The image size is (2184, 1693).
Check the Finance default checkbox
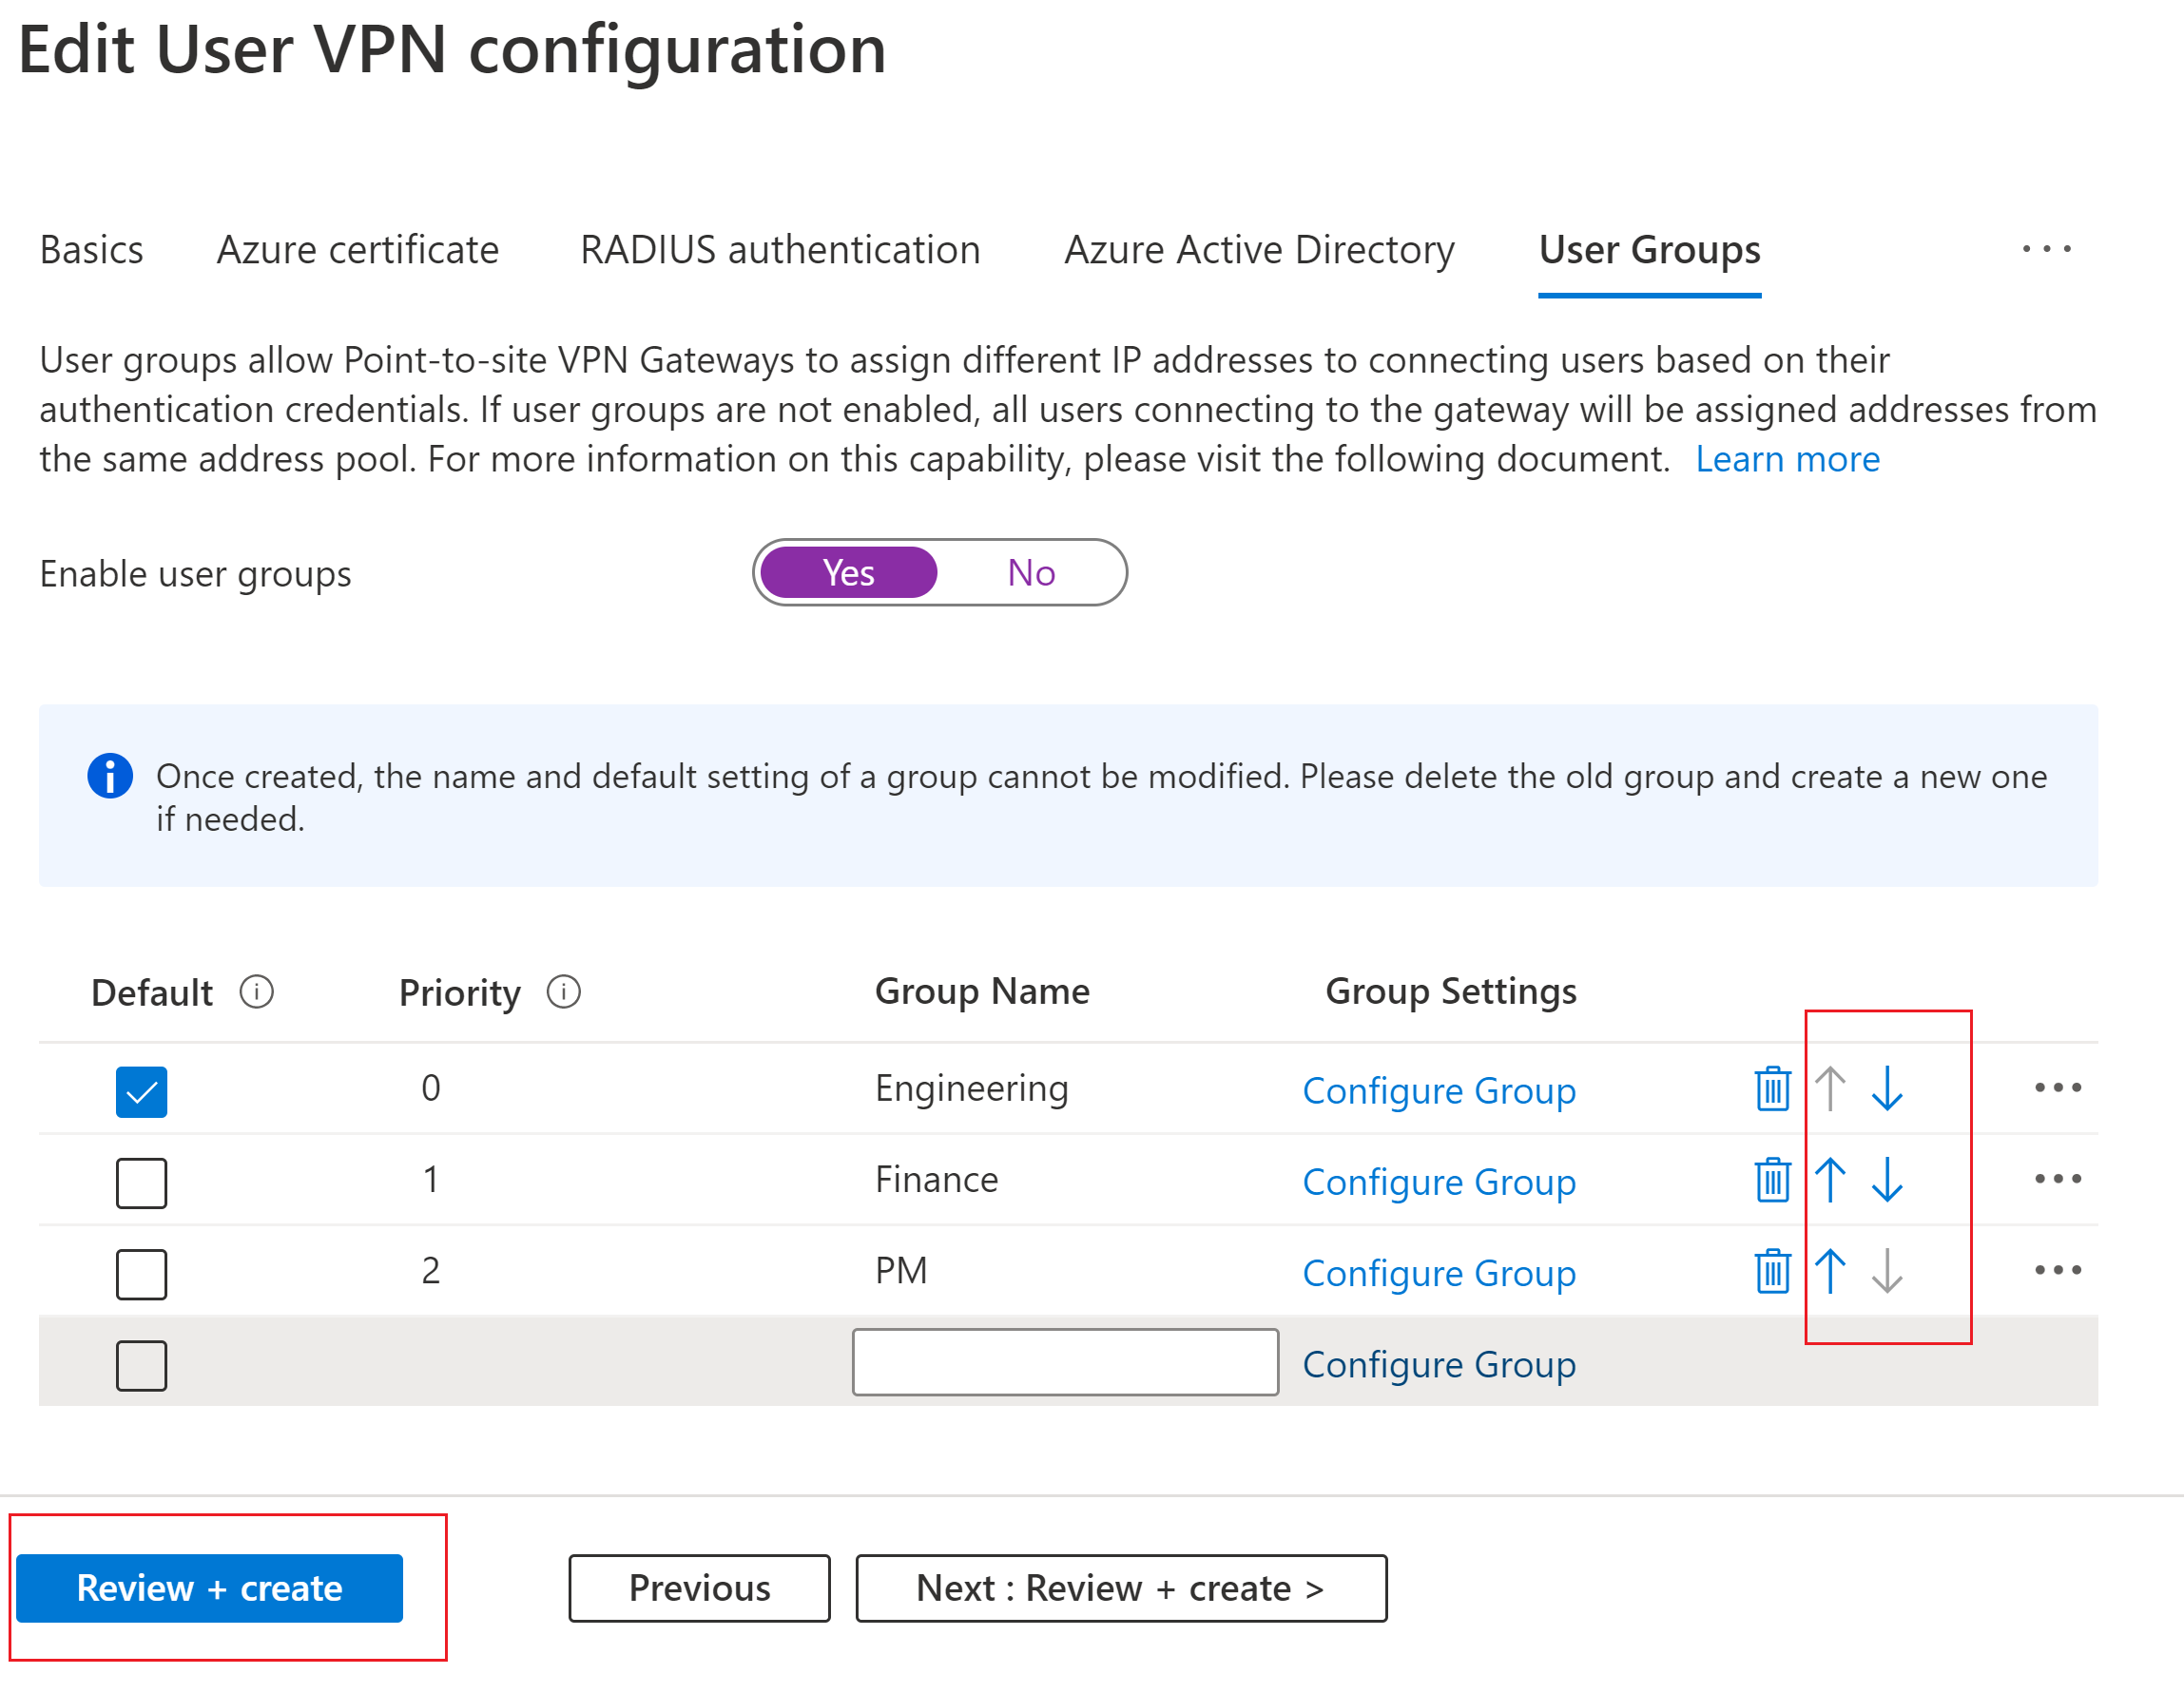(x=141, y=1183)
